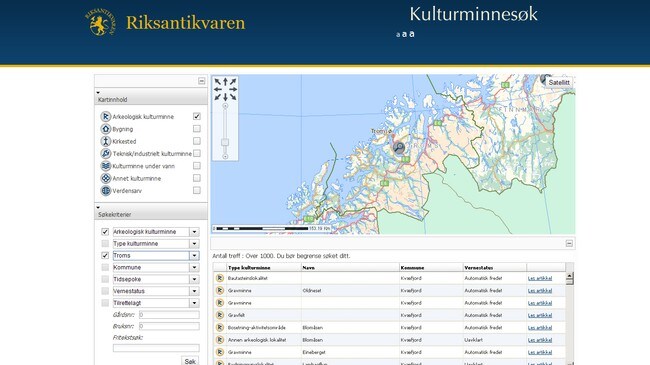Open the Kommune dropdown
The width and height of the screenshot is (650, 365).
pyautogui.click(x=194, y=268)
